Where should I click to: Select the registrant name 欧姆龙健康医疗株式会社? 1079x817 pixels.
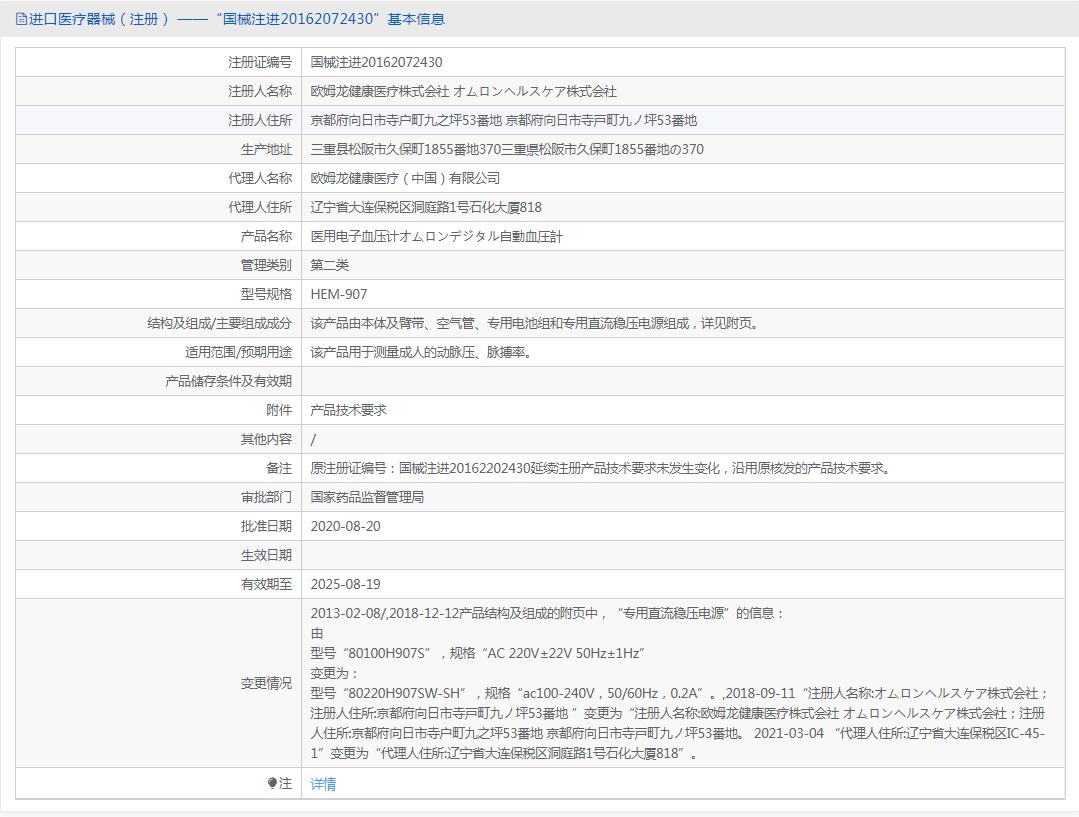tap(380, 91)
